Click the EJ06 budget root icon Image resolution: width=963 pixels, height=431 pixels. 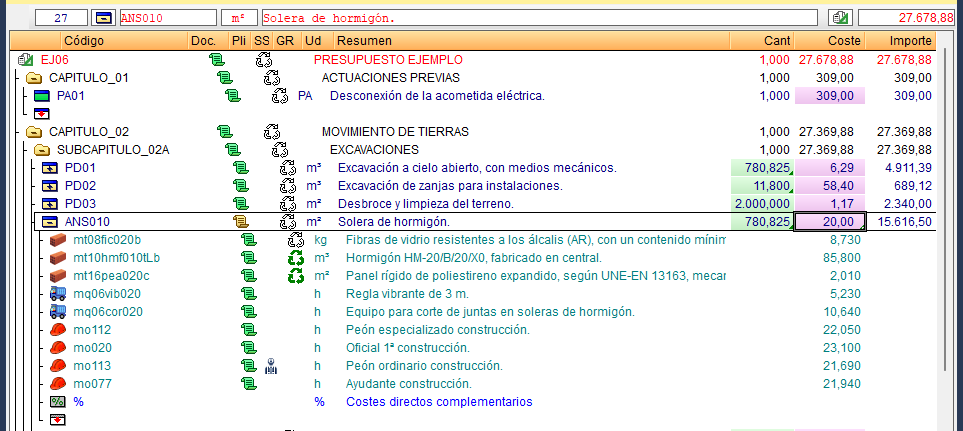25,60
